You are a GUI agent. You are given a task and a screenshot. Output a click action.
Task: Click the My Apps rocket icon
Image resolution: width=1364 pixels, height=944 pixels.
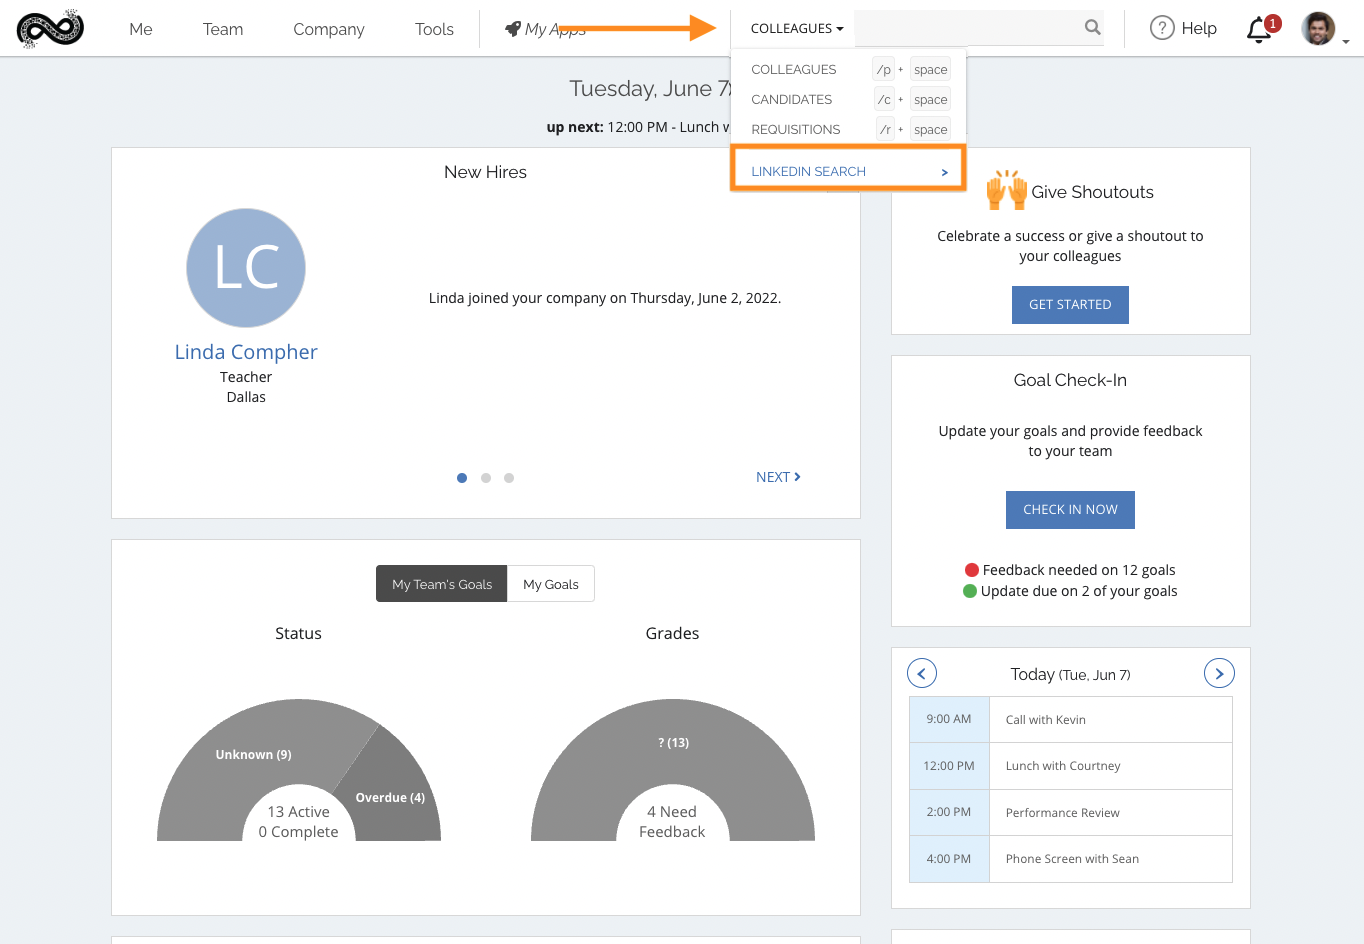pos(513,29)
